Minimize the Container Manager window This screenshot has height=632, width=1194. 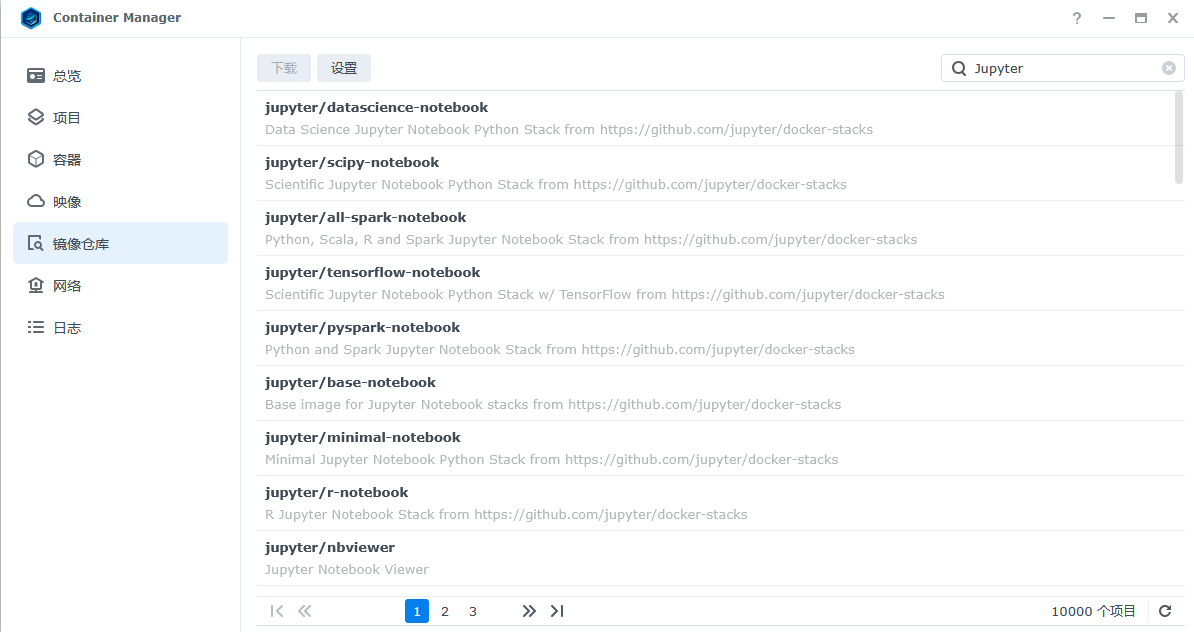(1109, 18)
